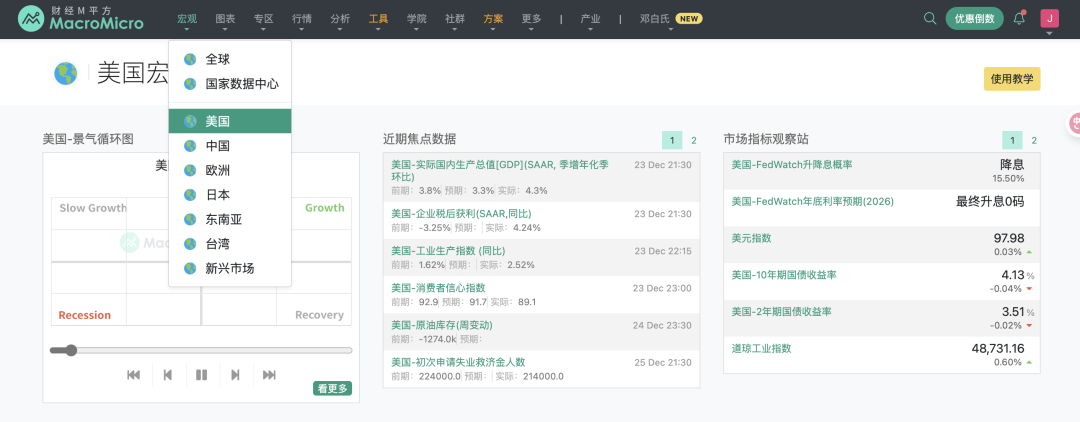This screenshot has width=1080, height=422.
Task: Switch to page 2 of 市场指标观察站
Action: click(1034, 141)
